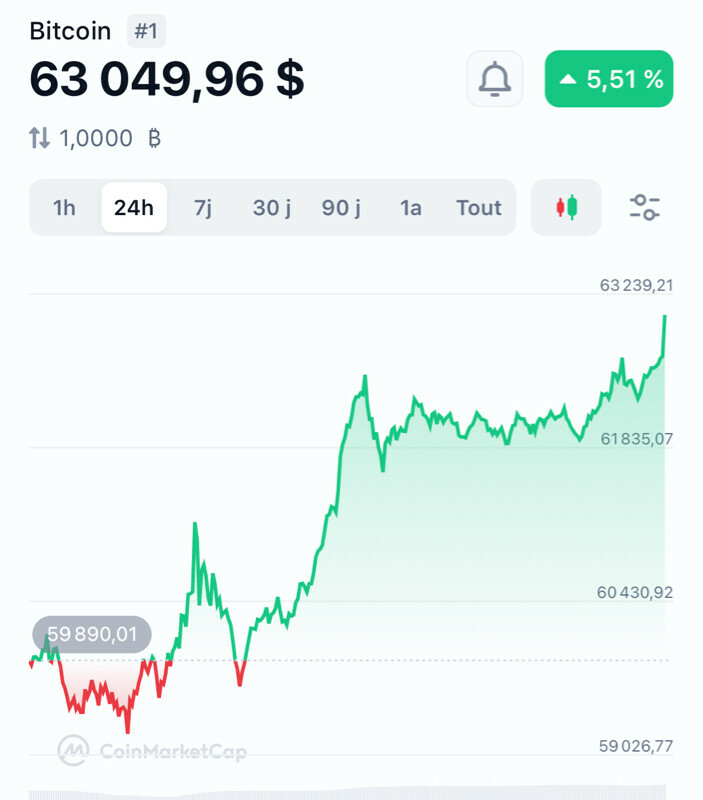Tap the Bitcoin ₿ symbol
This screenshot has height=800, width=703.
(x=154, y=138)
